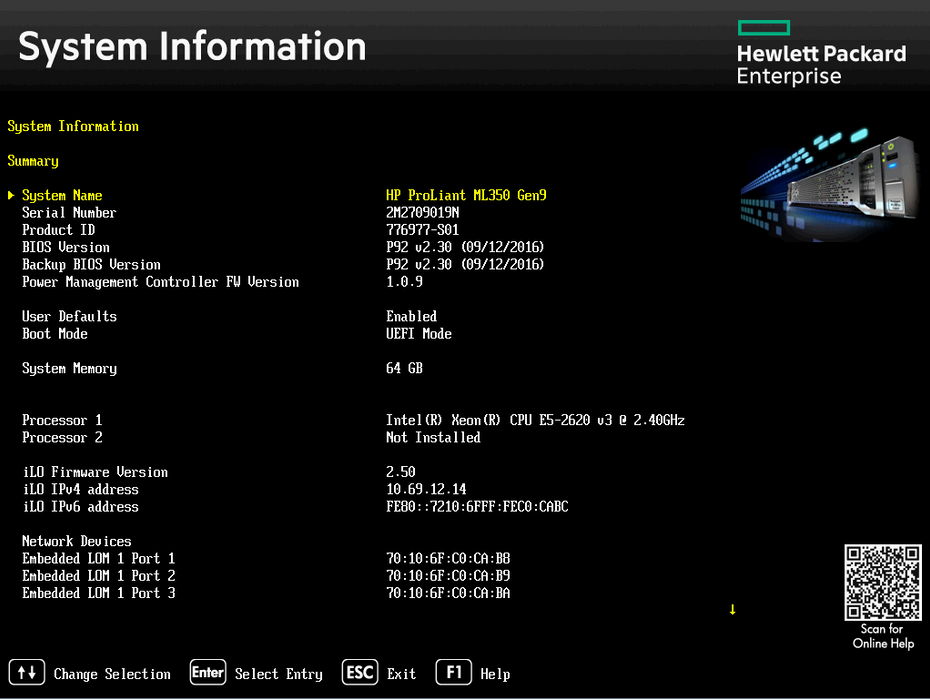Screen dimensions: 930x700
Task: Click the server rack image
Action: (x=829, y=184)
